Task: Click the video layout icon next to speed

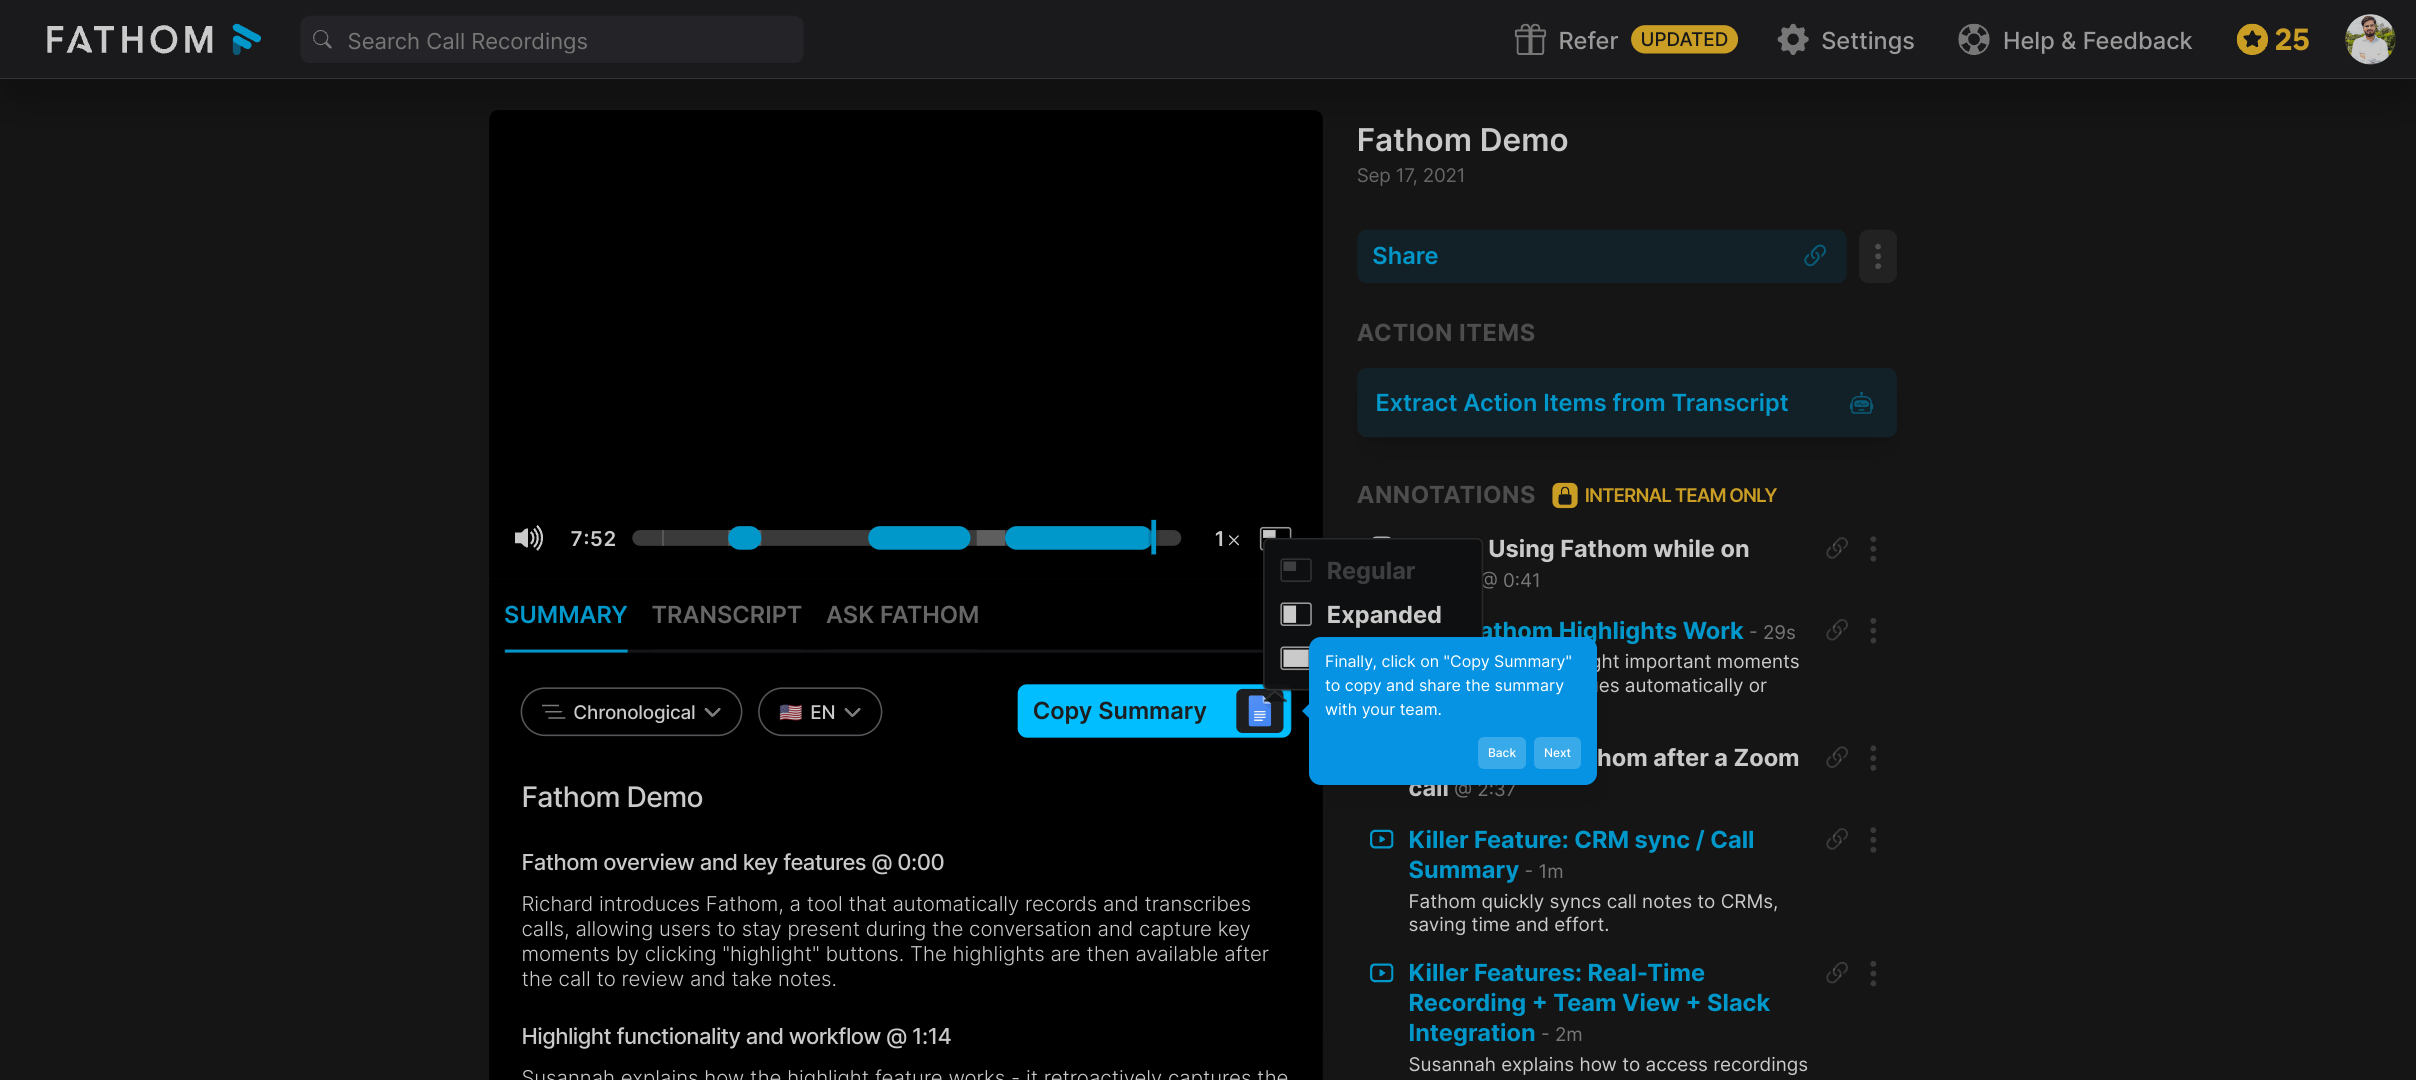Action: click(x=1275, y=538)
